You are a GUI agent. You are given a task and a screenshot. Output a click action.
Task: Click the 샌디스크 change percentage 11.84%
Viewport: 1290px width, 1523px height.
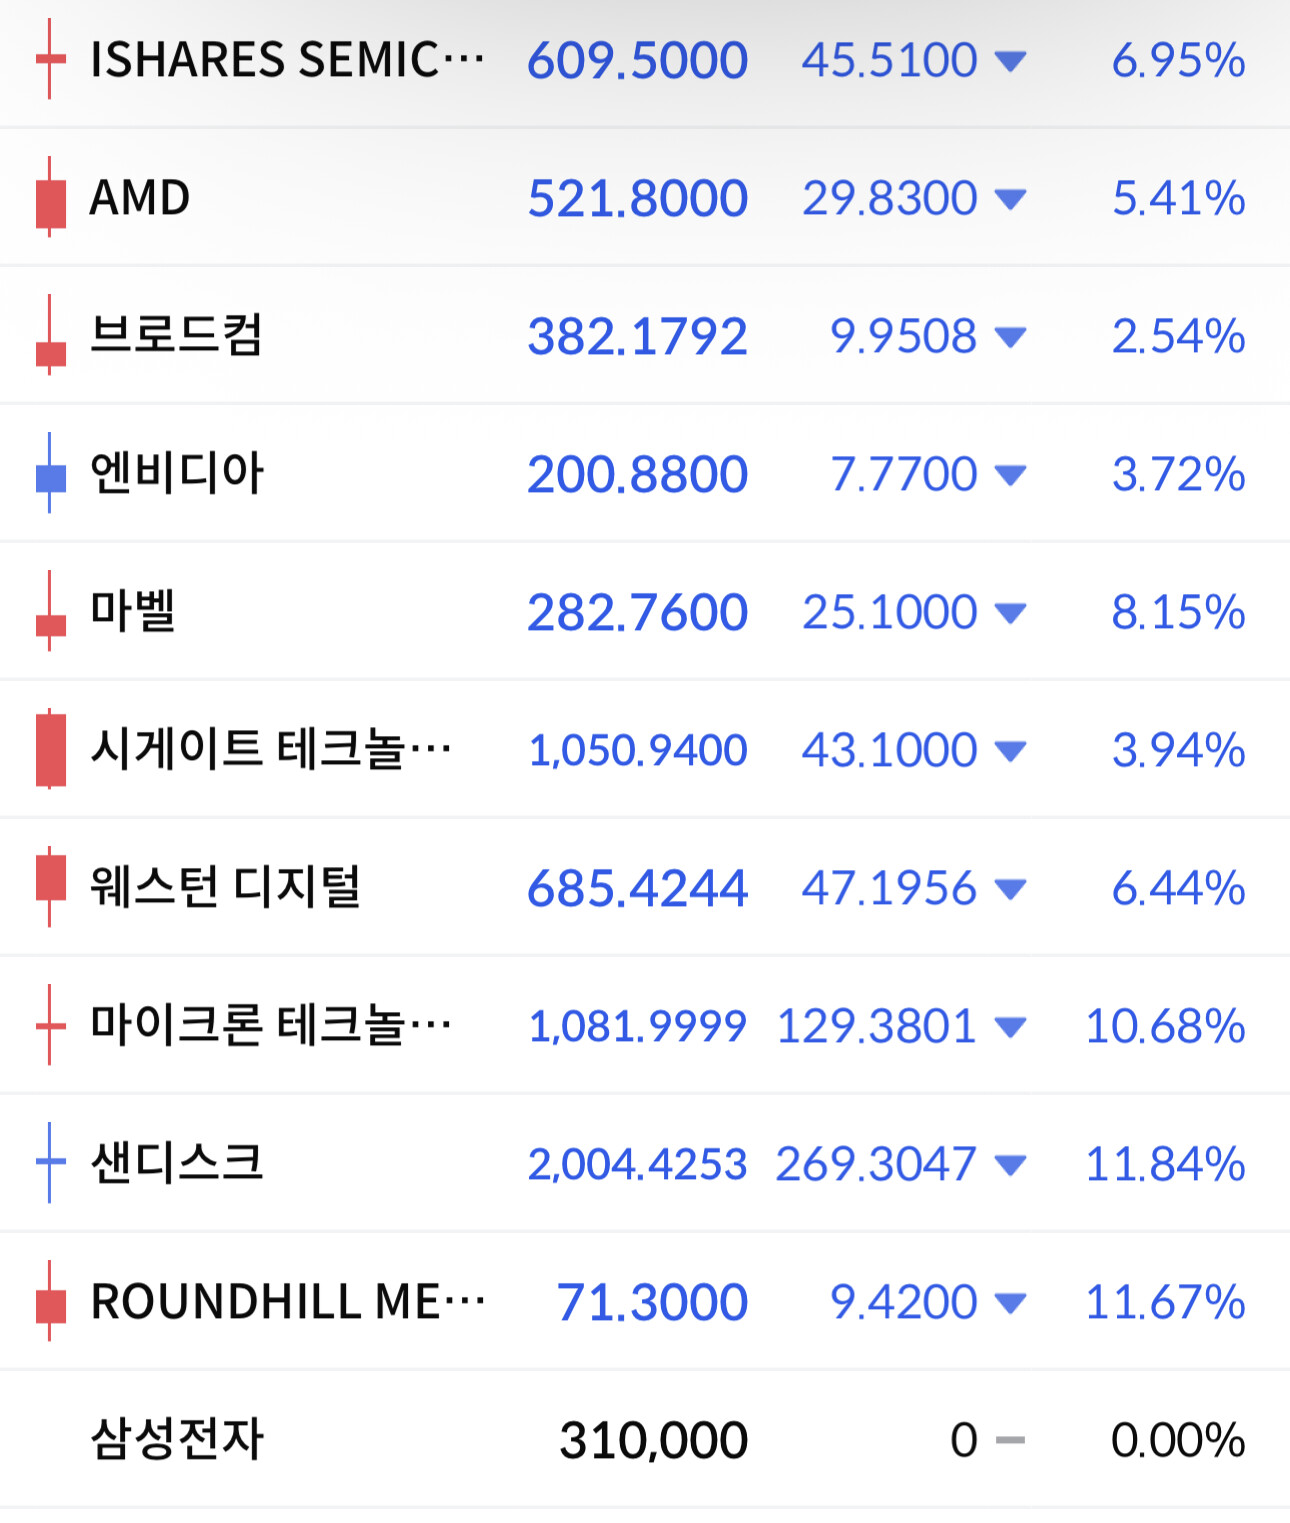coord(1165,1164)
